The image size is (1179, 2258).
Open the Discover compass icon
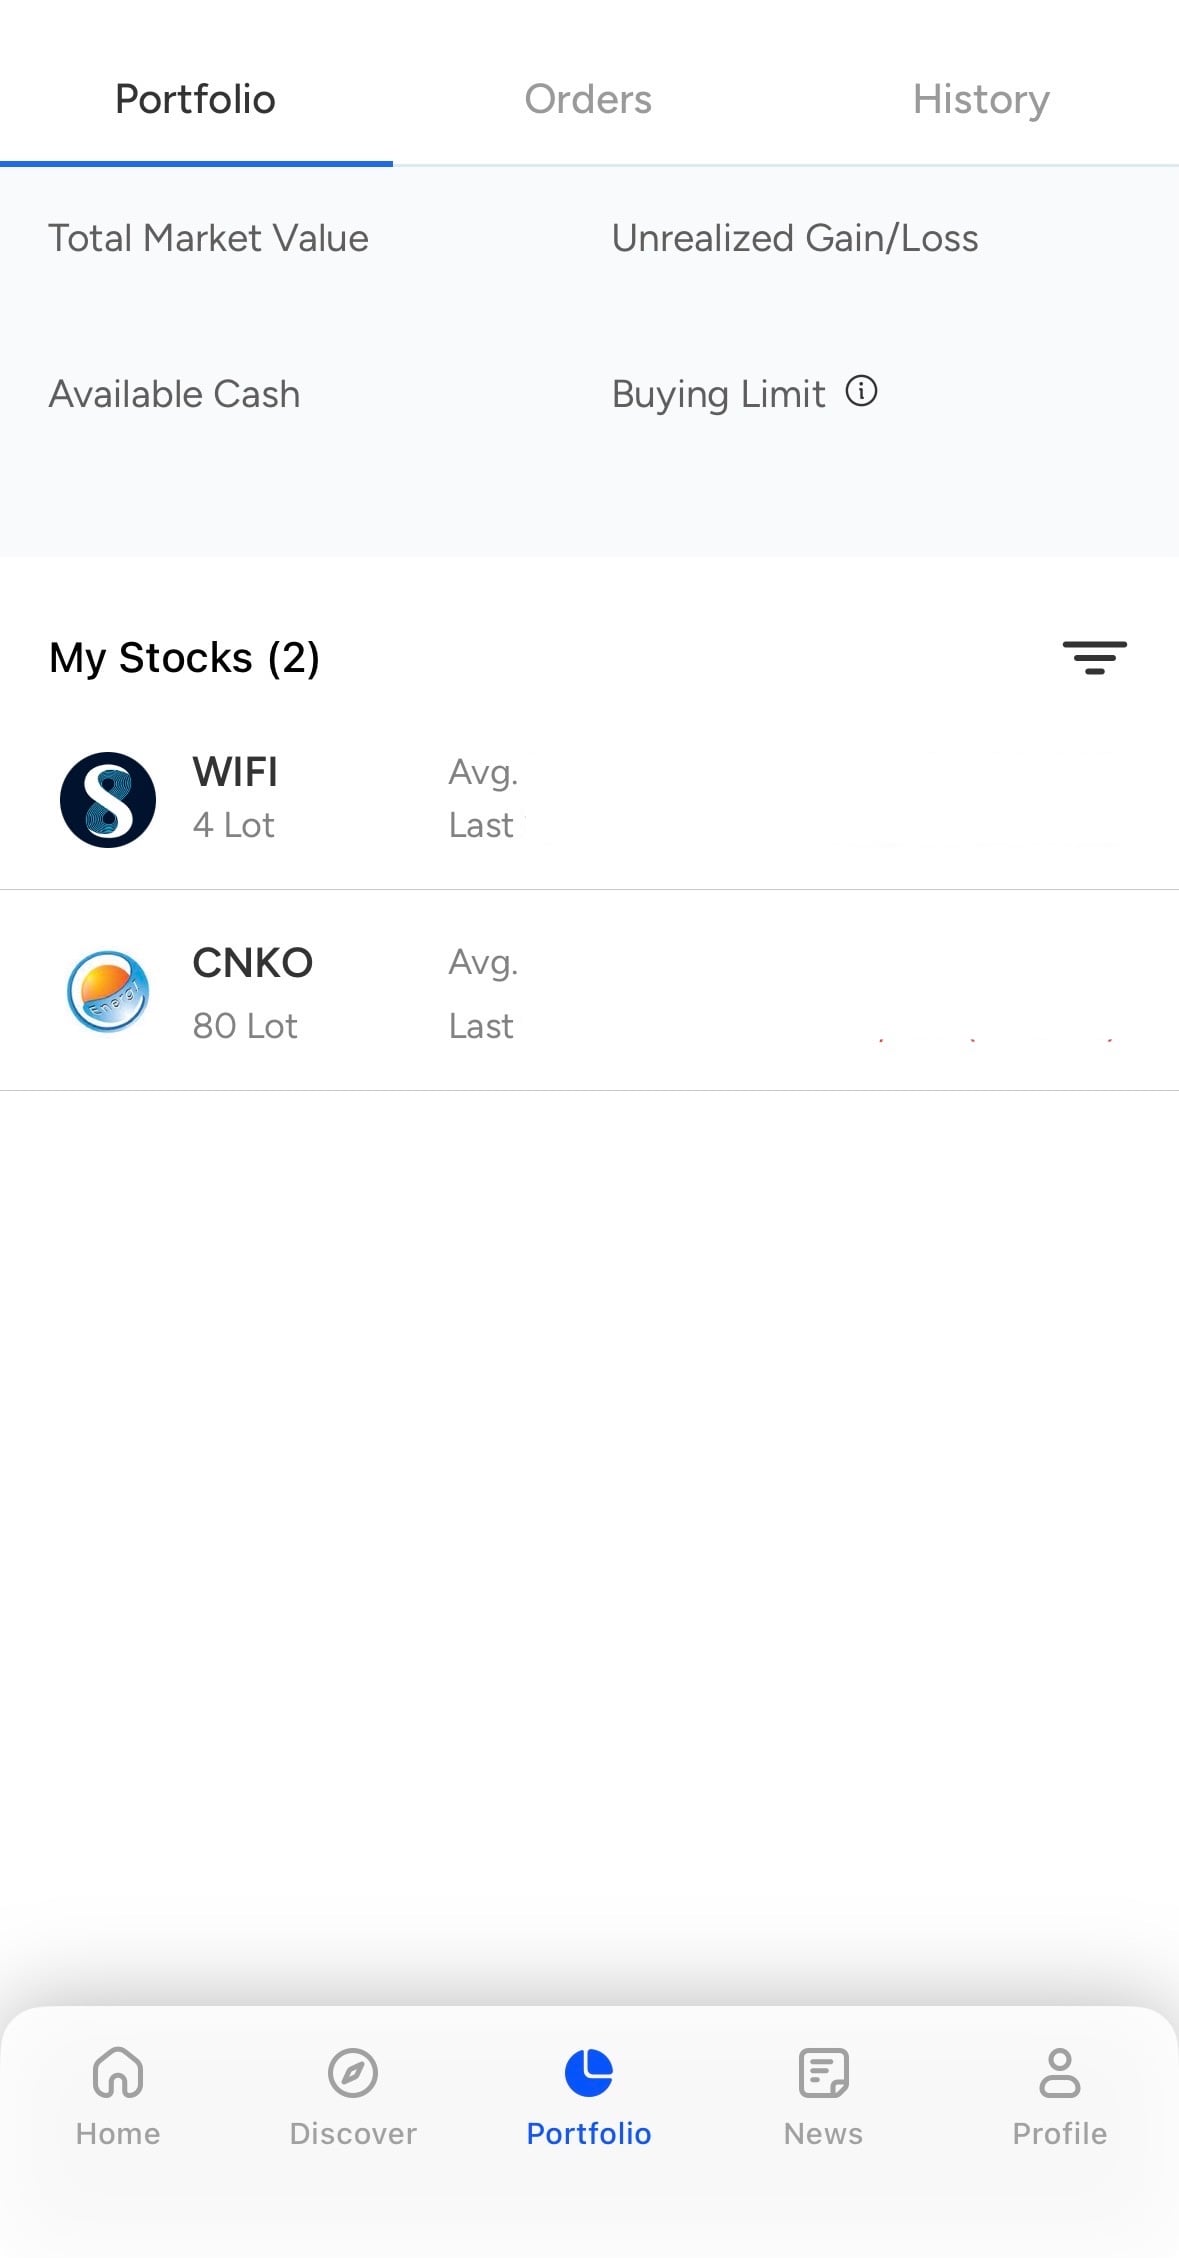353,2073
